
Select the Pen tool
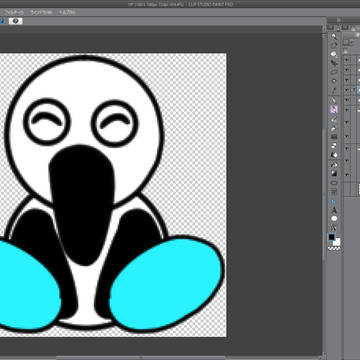[334, 100]
